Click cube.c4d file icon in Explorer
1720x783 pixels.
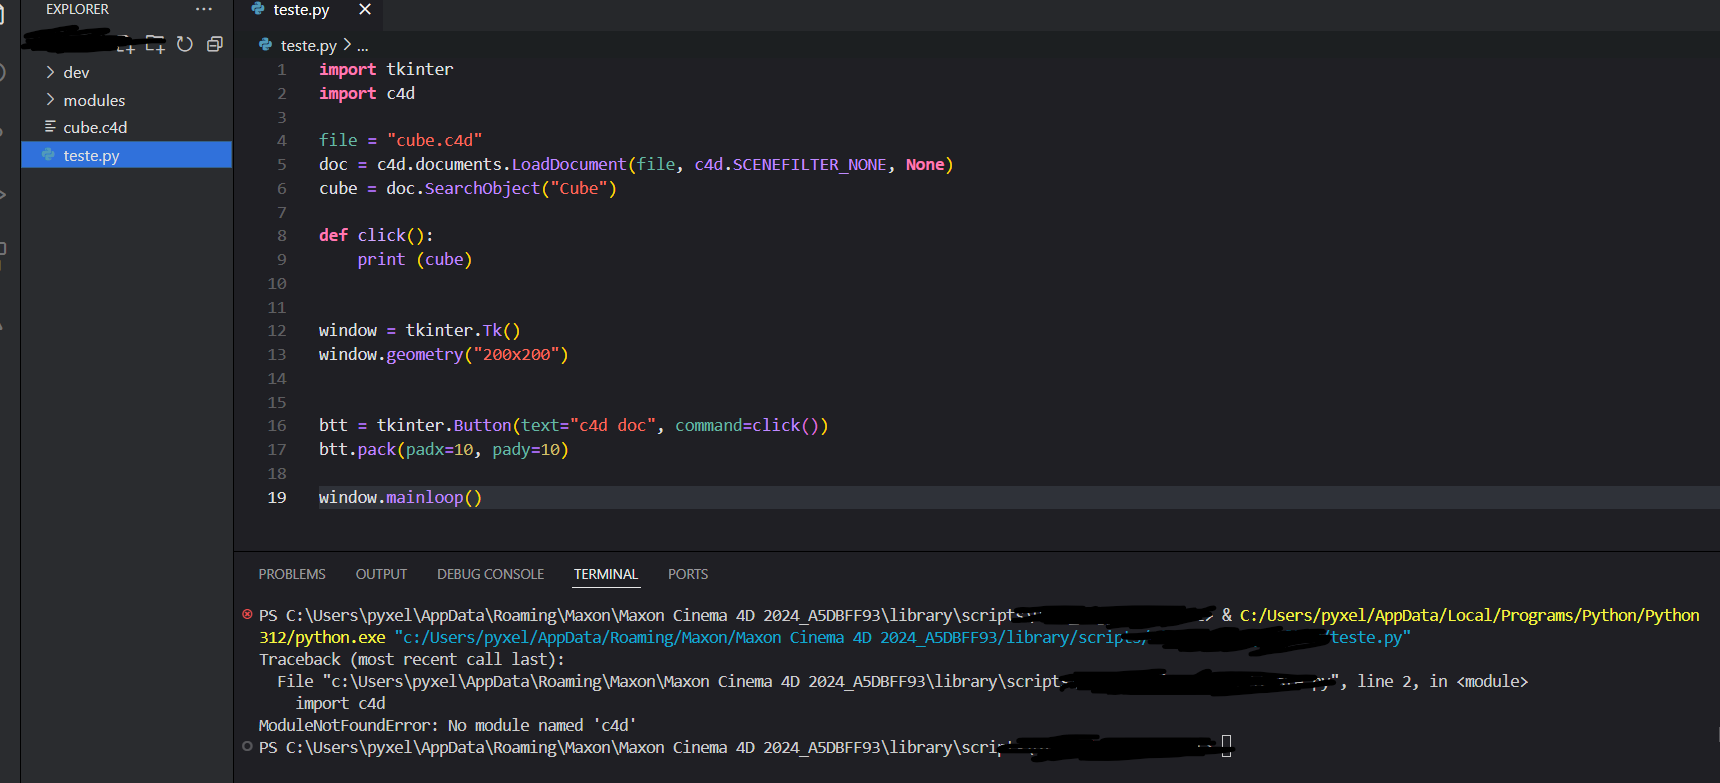[x=50, y=127]
